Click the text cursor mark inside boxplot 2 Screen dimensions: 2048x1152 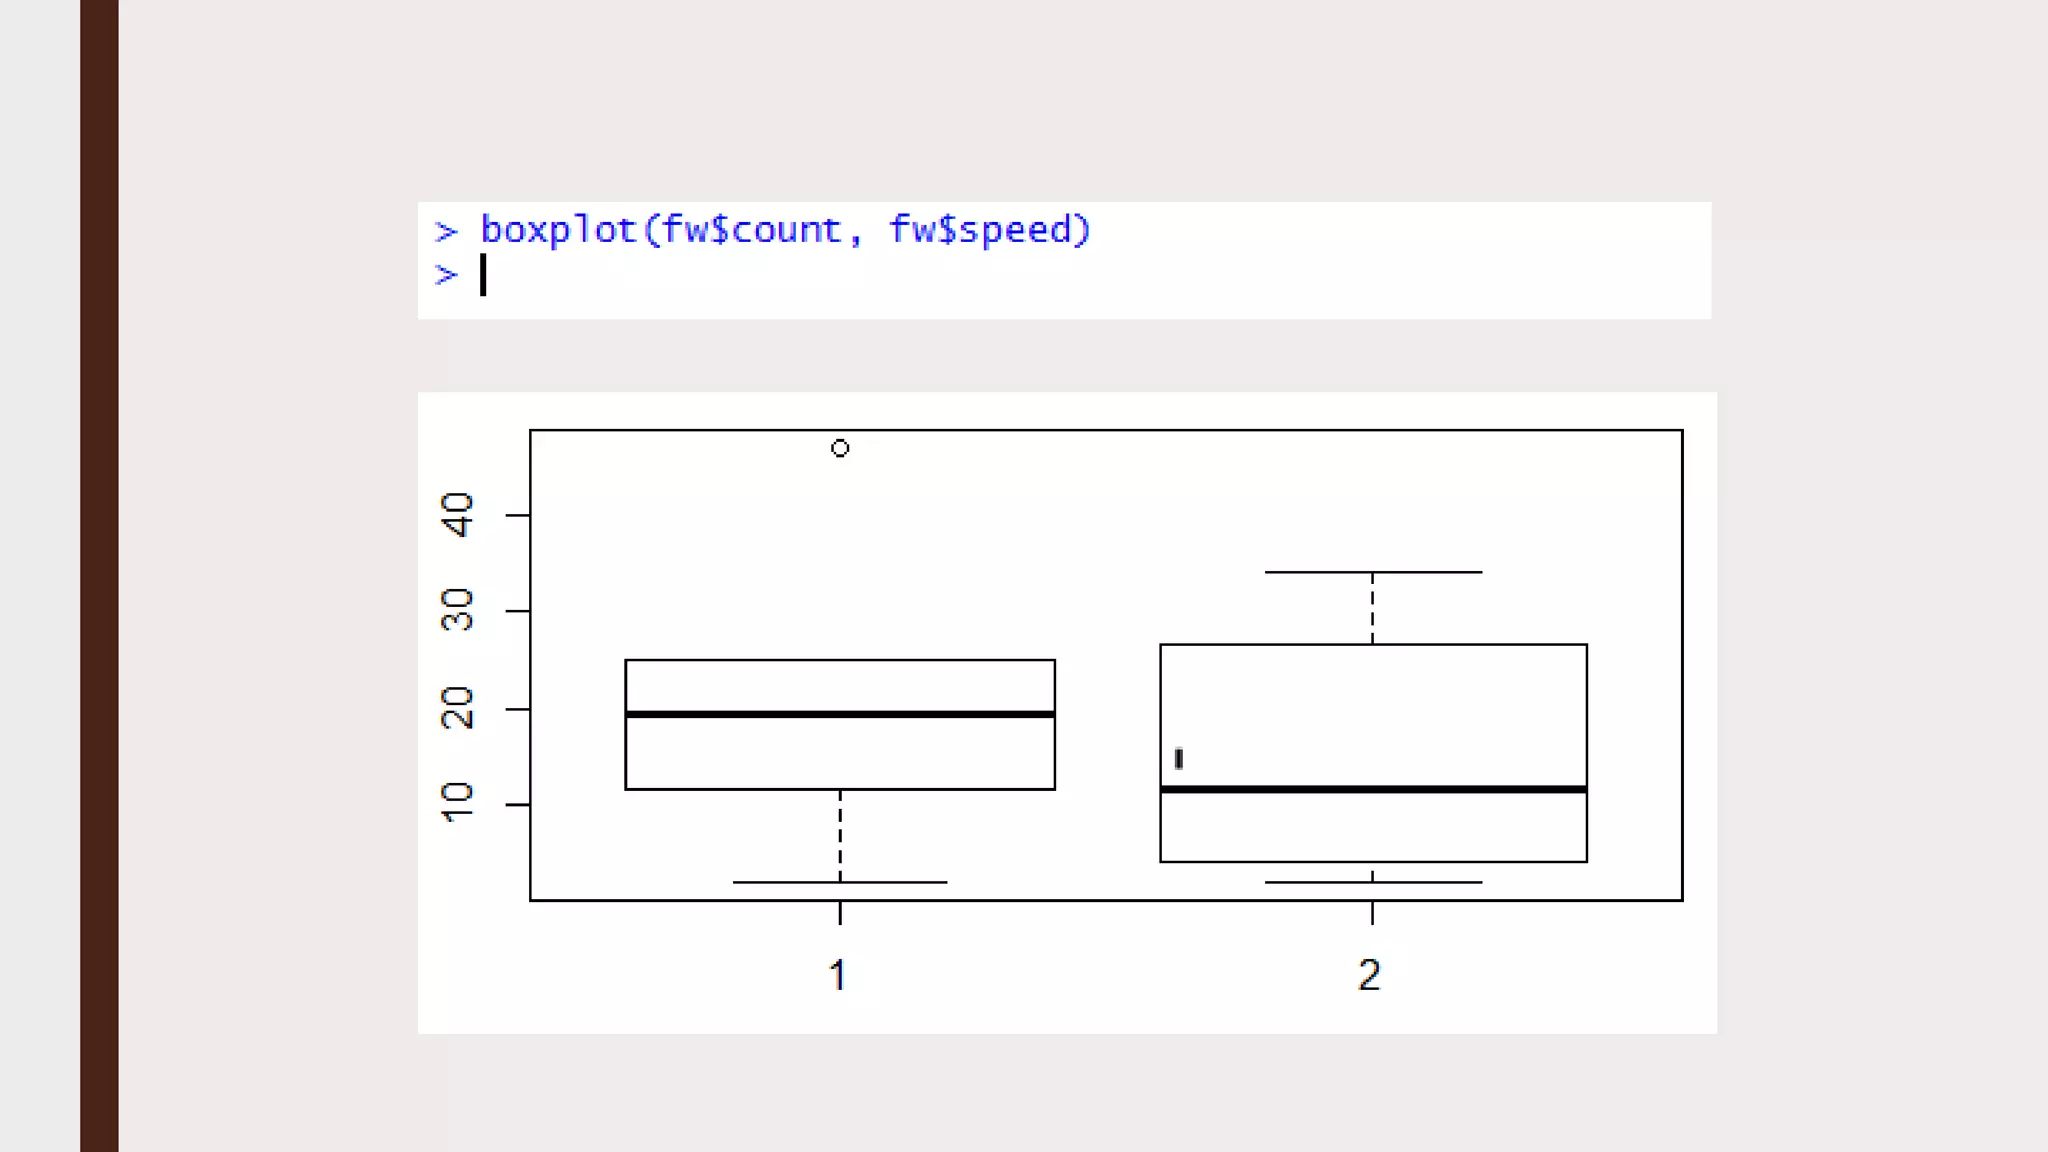pos(1179,759)
